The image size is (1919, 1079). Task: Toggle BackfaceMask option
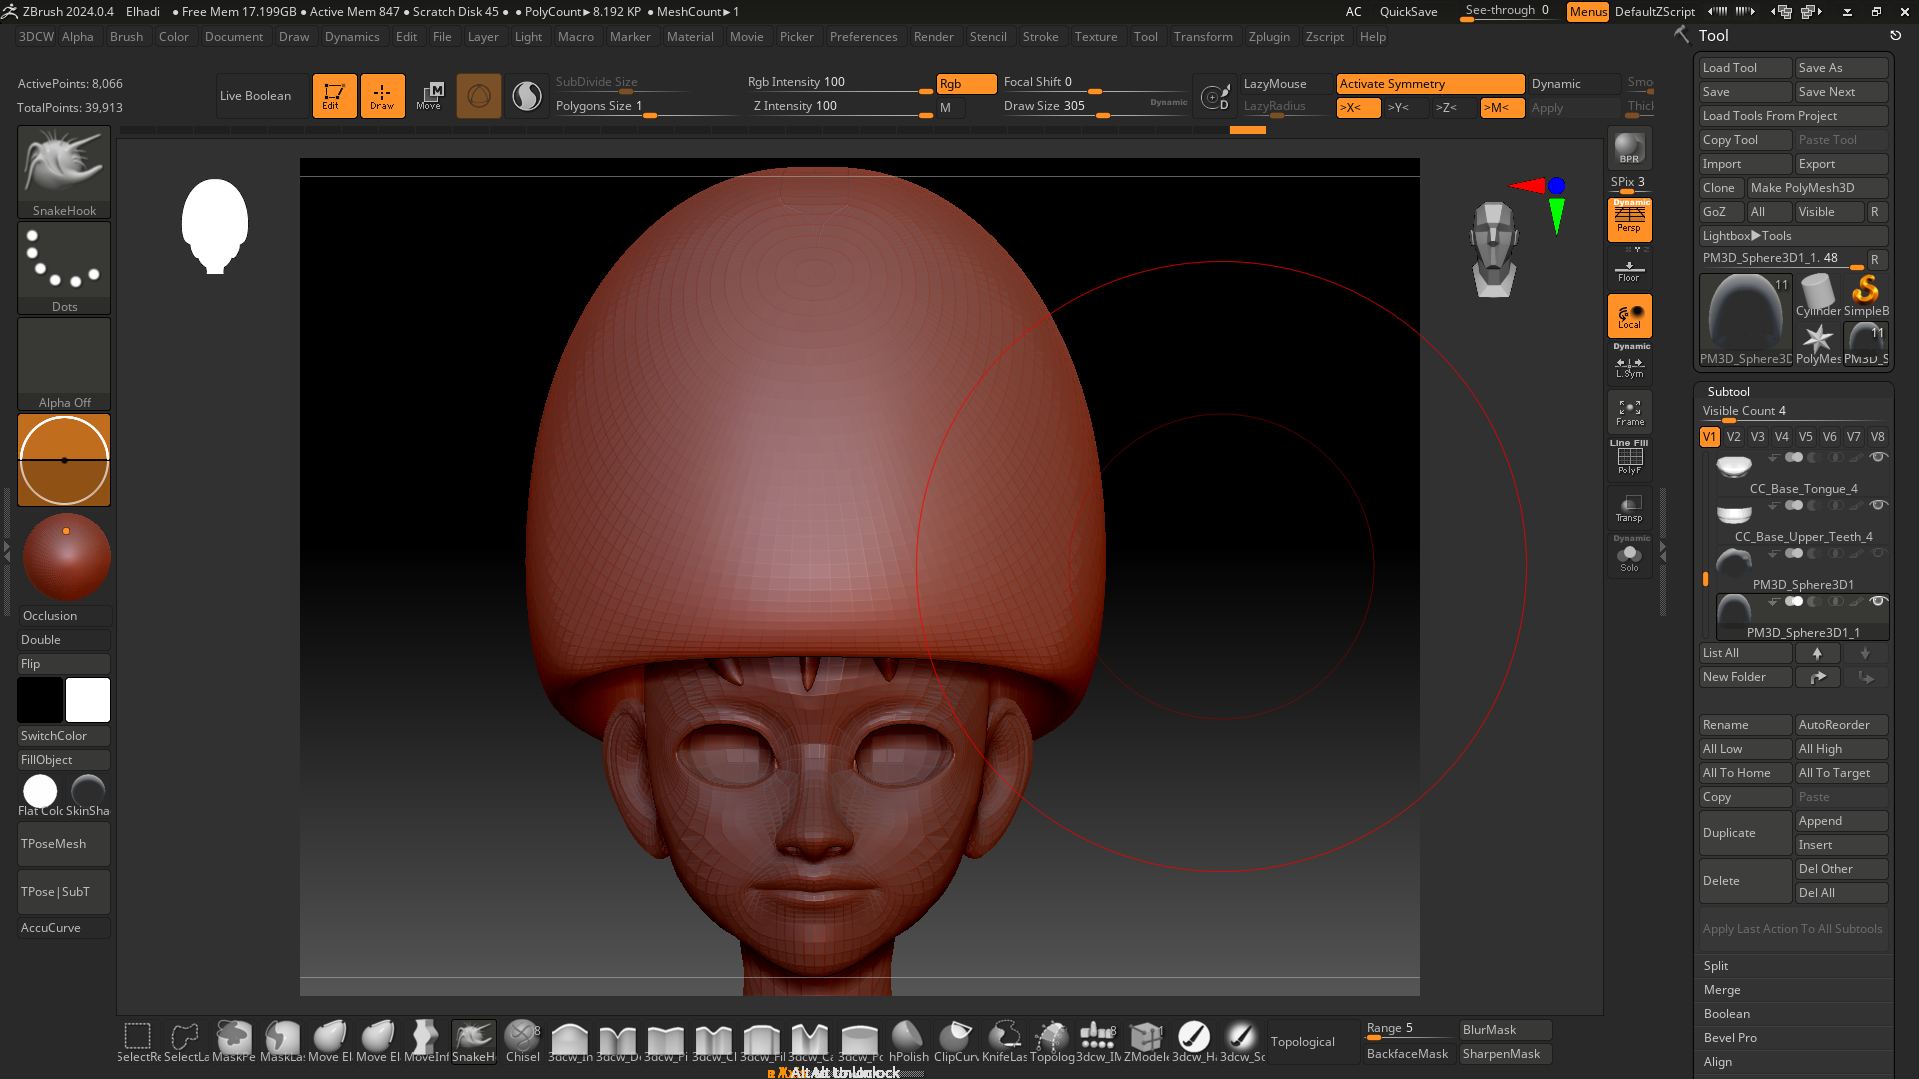[x=1407, y=1054]
